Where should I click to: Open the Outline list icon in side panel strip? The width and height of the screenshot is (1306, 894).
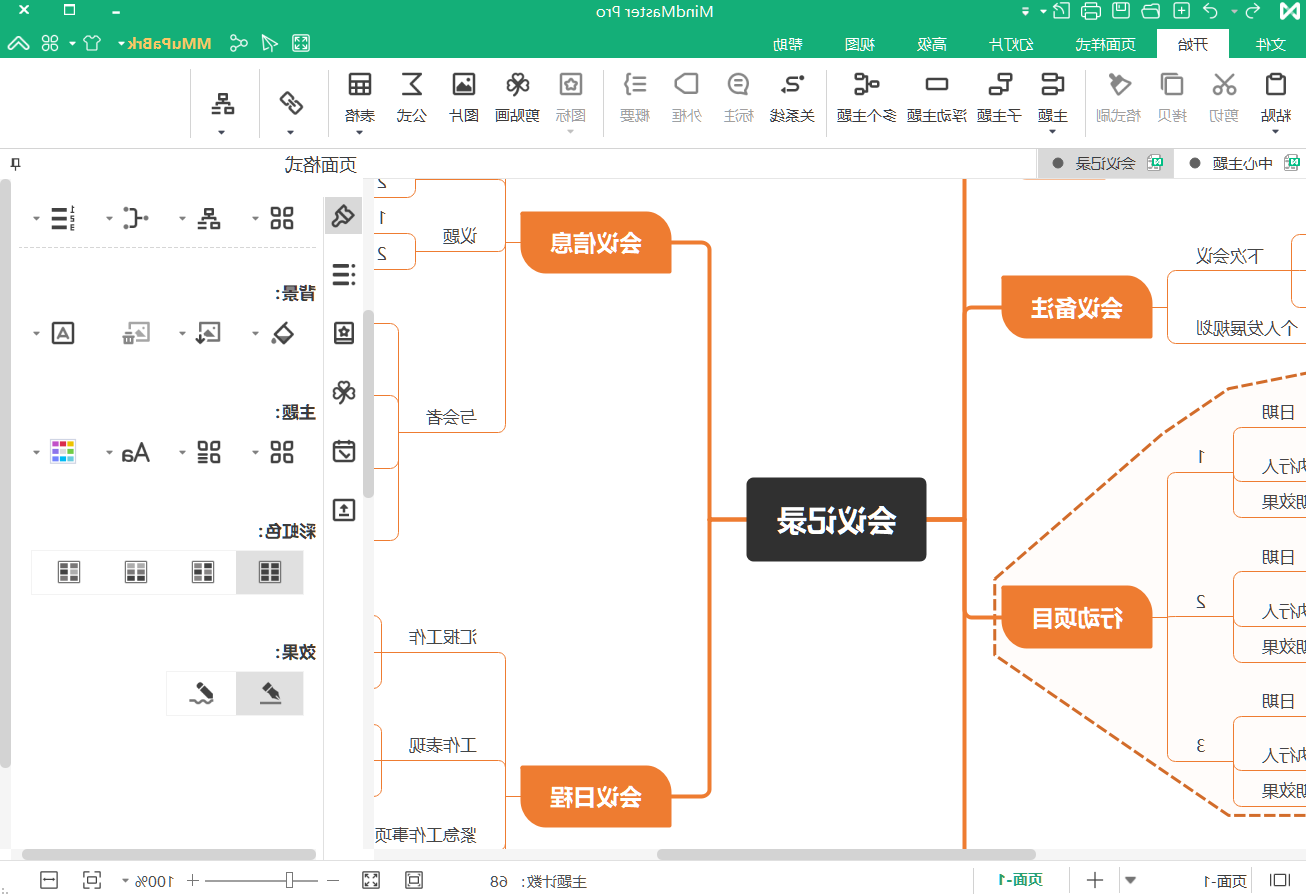(x=344, y=274)
